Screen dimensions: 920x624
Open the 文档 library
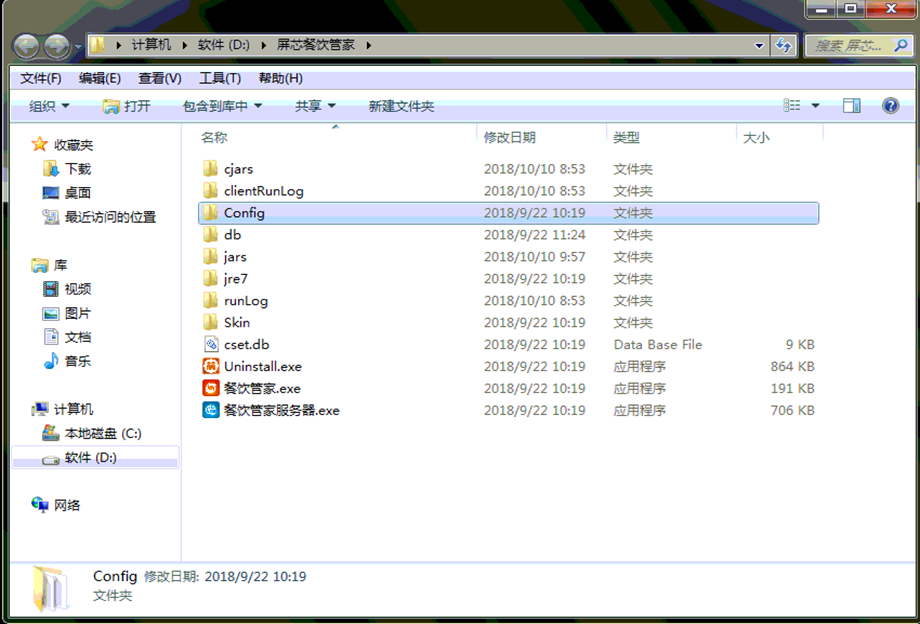pos(78,337)
